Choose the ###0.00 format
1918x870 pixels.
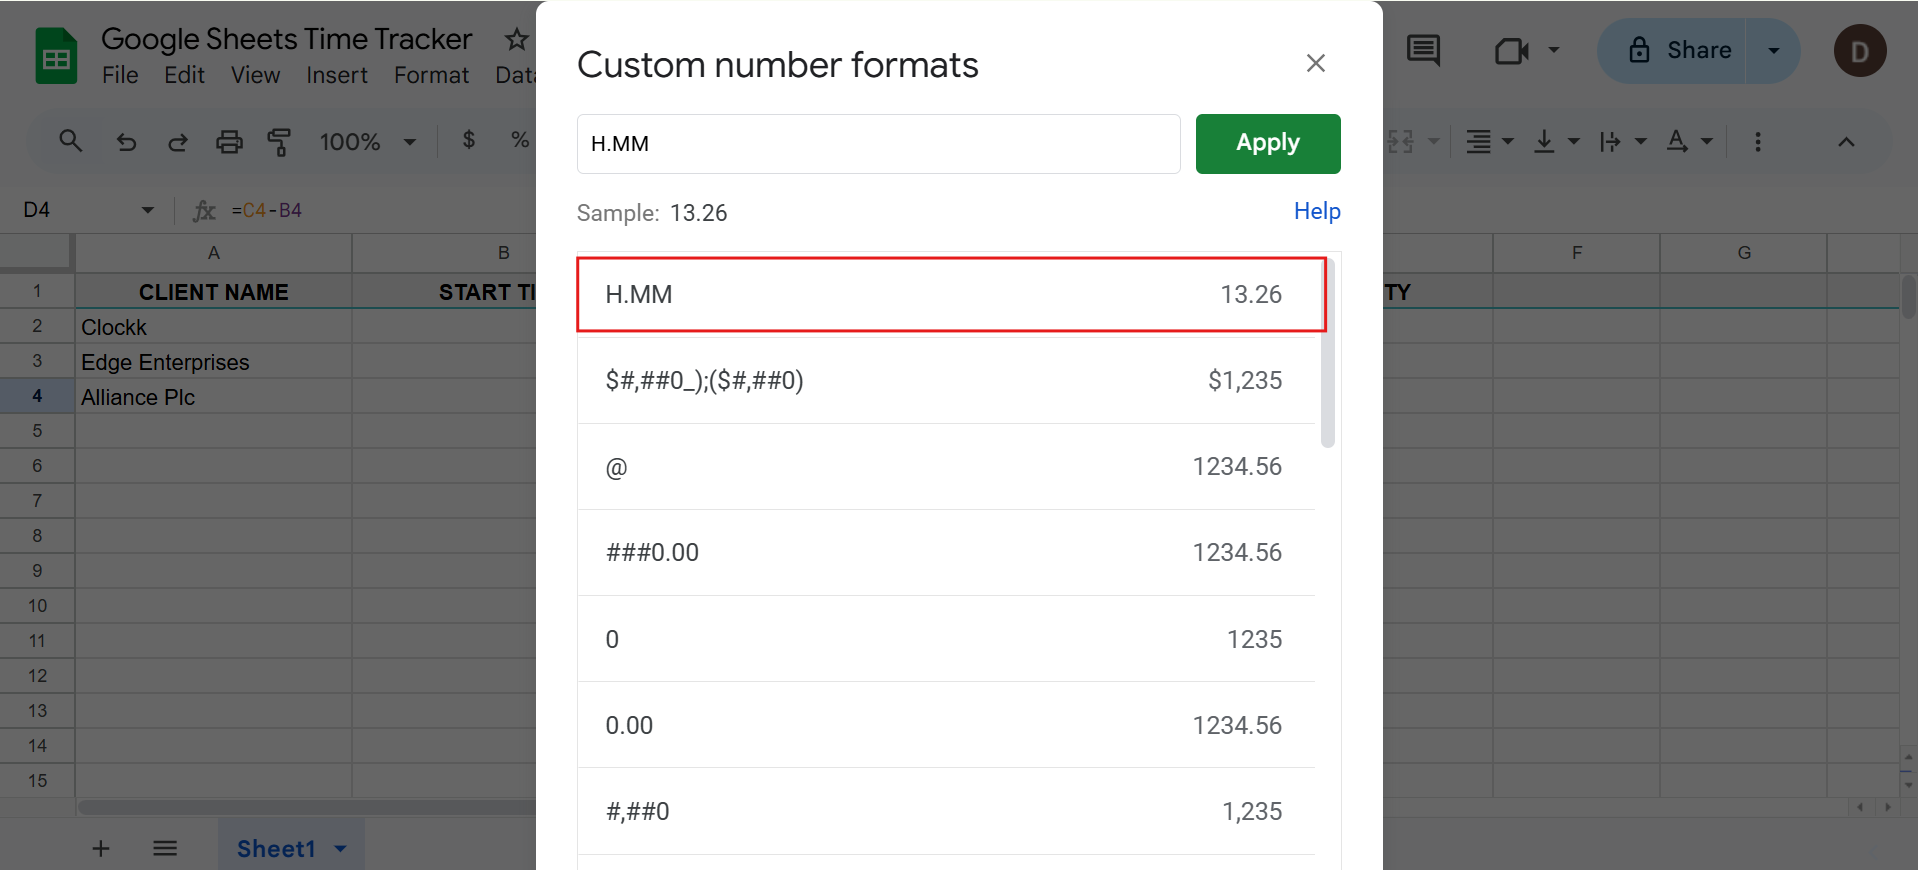[x=946, y=553]
